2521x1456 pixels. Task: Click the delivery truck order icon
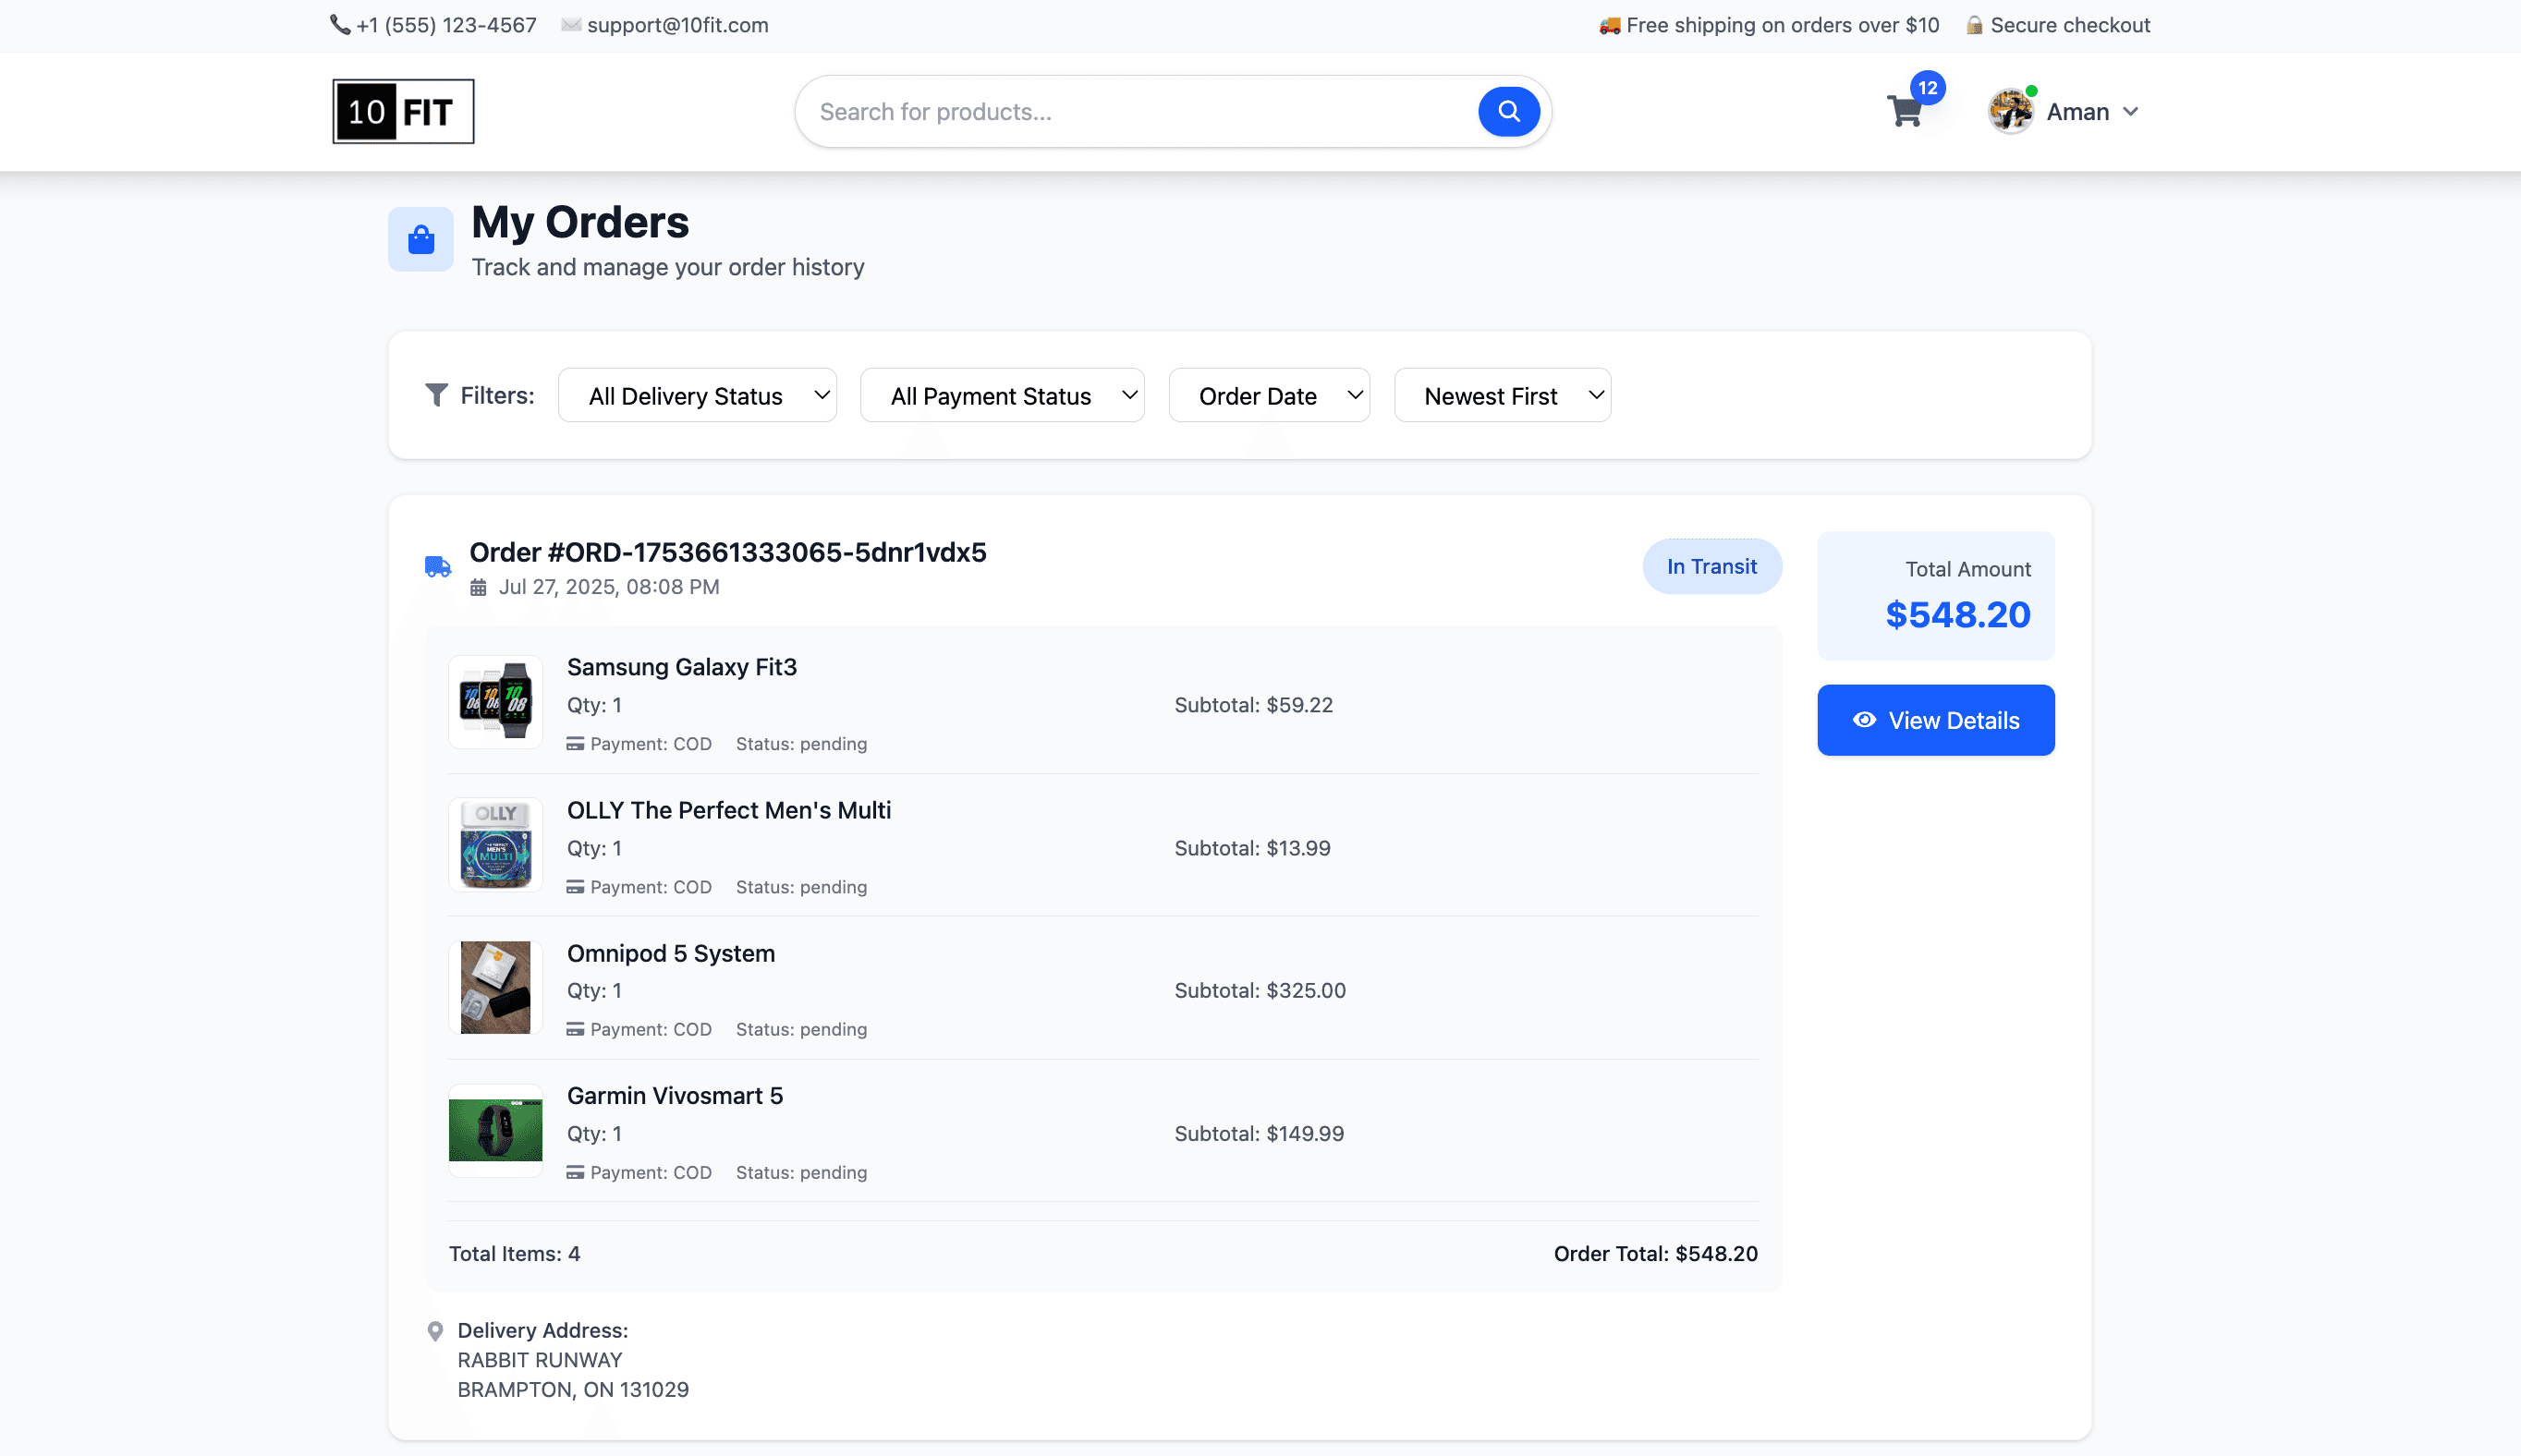pos(438,567)
